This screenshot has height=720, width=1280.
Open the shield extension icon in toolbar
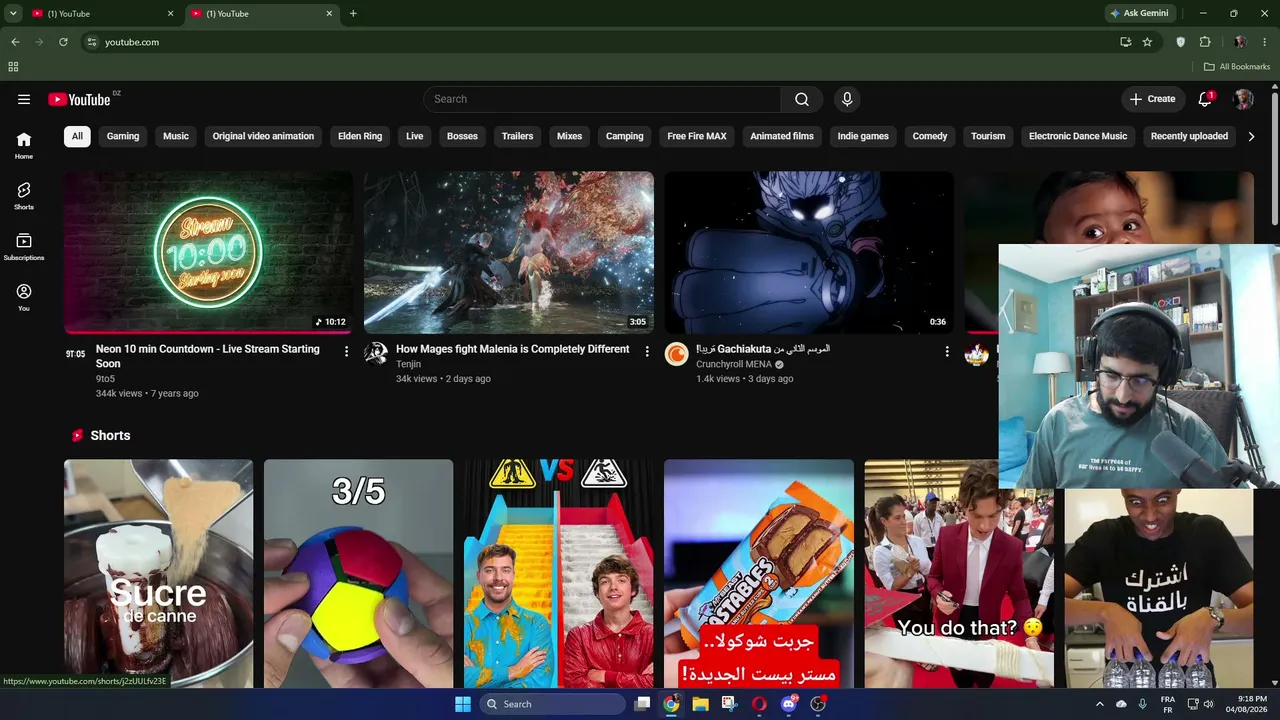(1181, 42)
